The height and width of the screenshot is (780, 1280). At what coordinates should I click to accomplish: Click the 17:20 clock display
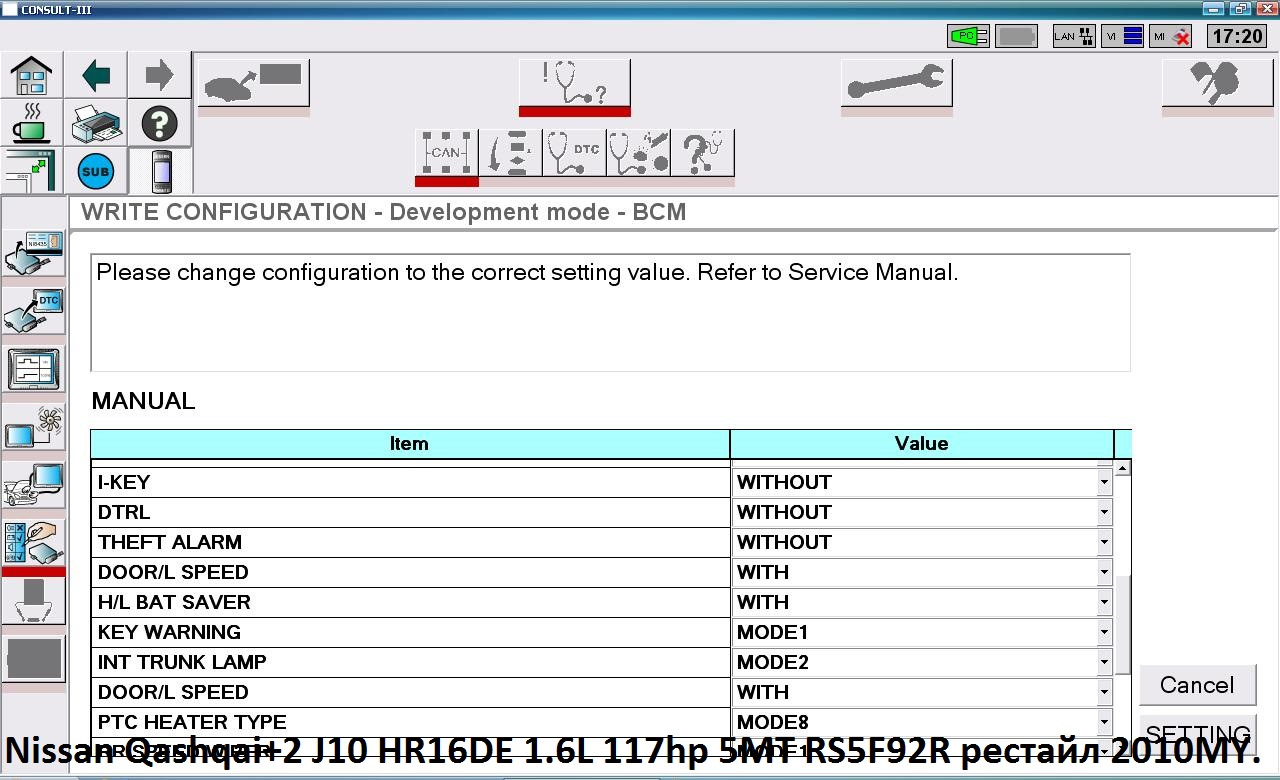tap(1237, 36)
